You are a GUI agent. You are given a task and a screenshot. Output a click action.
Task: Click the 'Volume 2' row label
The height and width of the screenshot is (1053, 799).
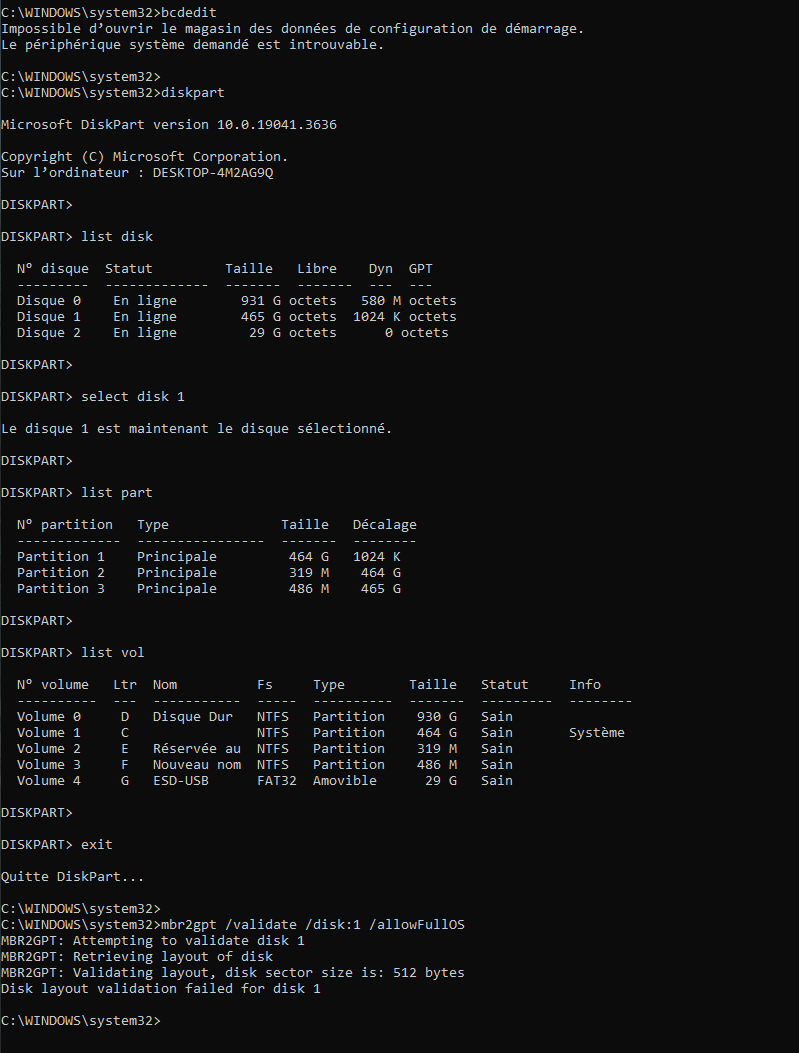(49, 749)
